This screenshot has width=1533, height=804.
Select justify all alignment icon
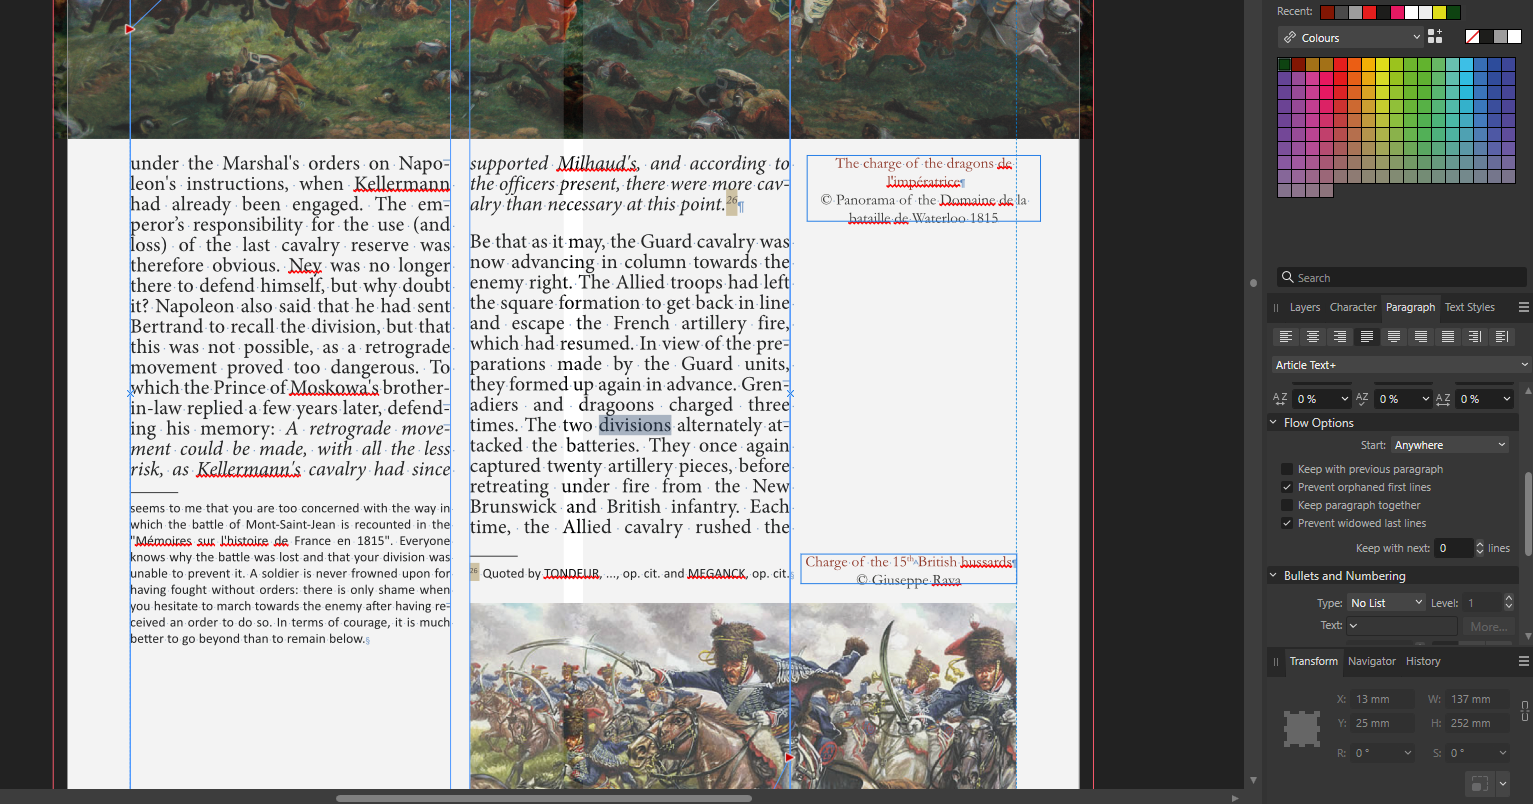pyautogui.click(x=1448, y=337)
